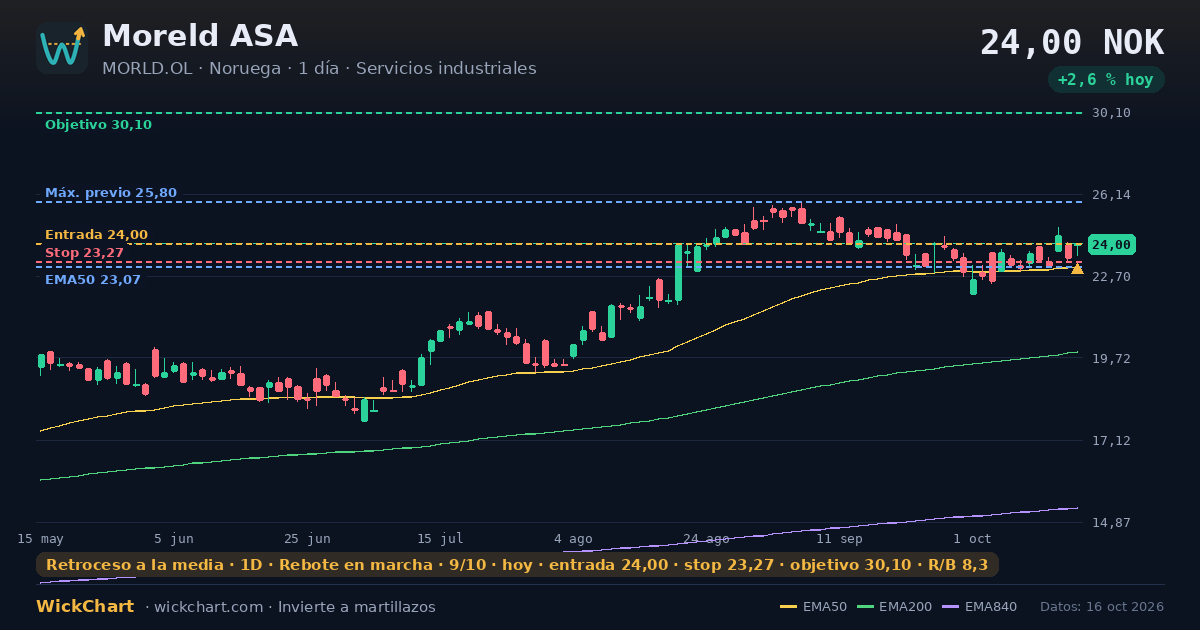This screenshot has height=630, width=1200.
Task: Click the +2,6 % hoy badge
Action: 1106,80
